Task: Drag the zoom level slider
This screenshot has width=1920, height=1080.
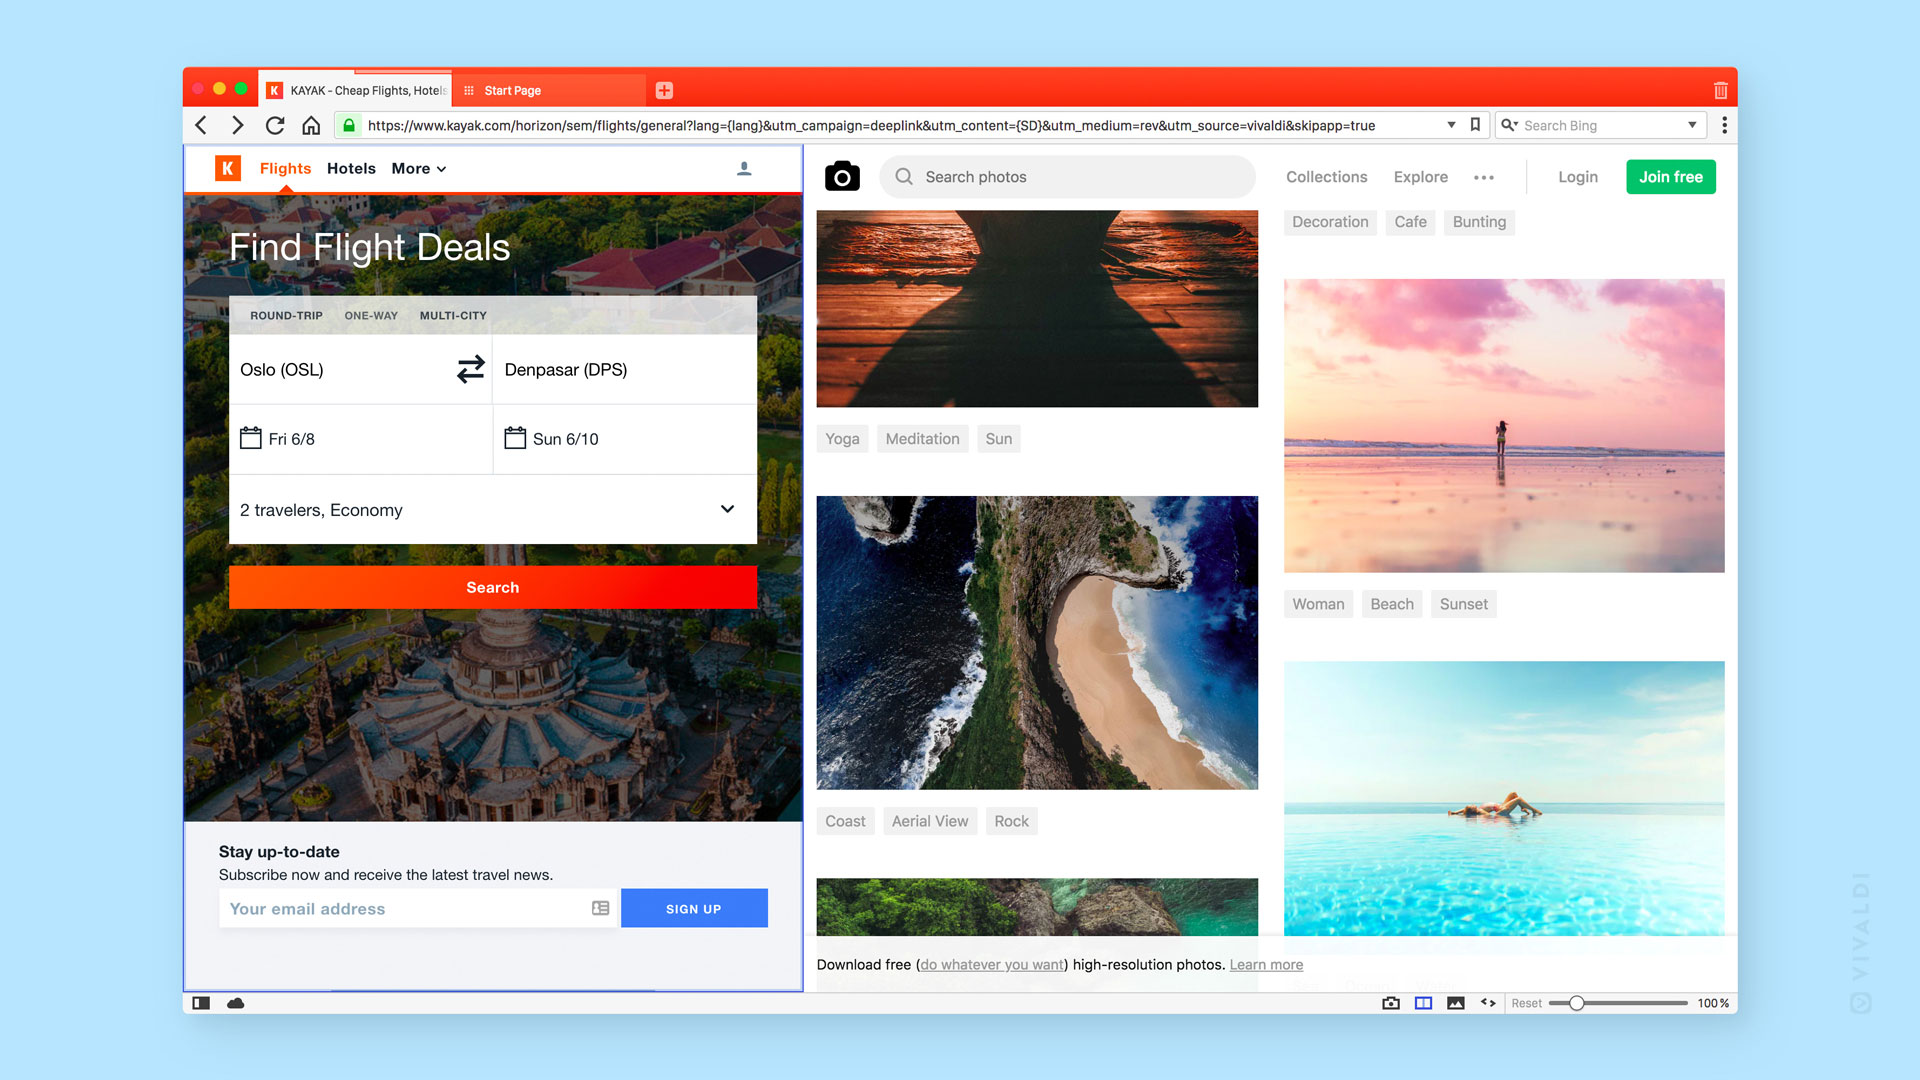Action: (x=1571, y=1002)
